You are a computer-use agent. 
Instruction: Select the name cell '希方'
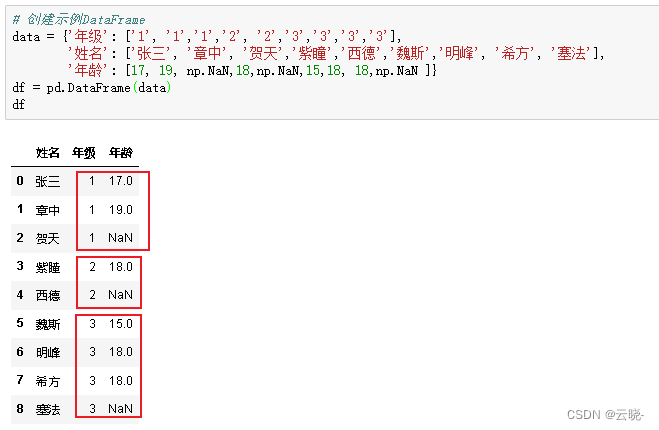[47, 381]
